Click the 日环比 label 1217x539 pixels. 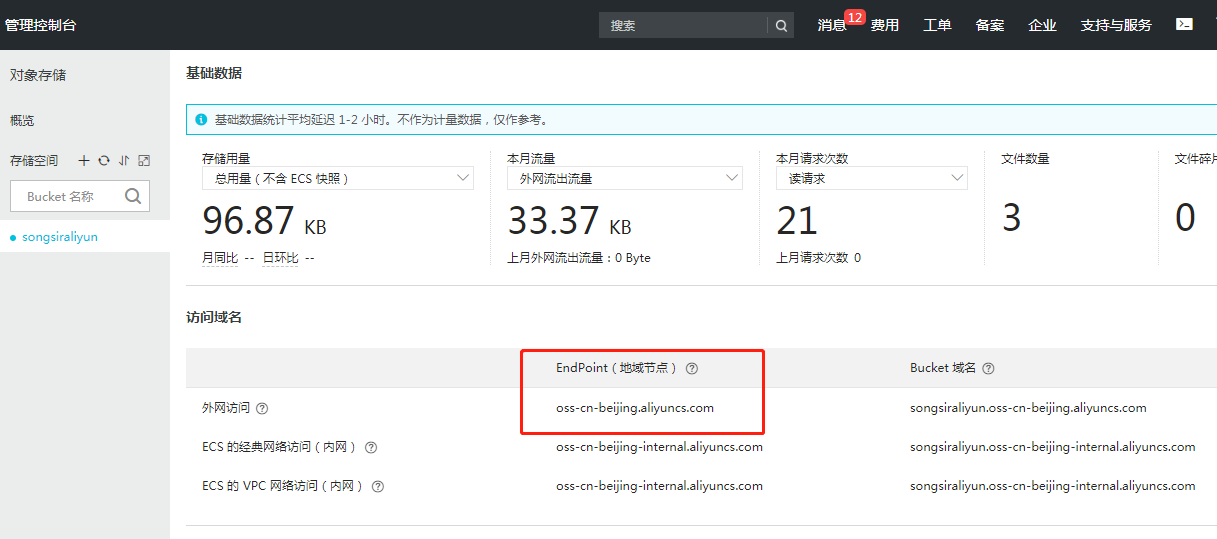tap(280, 257)
